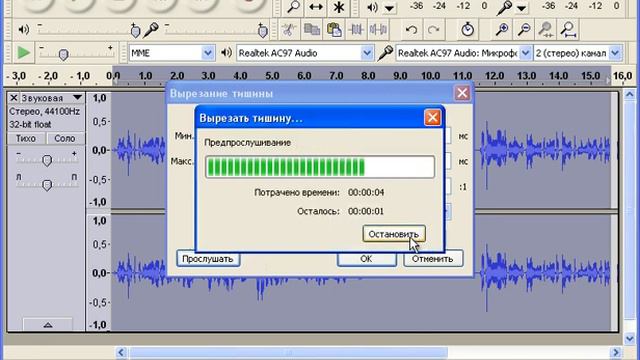640x360 pixels.
Task: Click the 'Стерео, 44100Hz' track info text
Action: pos(44,111)
